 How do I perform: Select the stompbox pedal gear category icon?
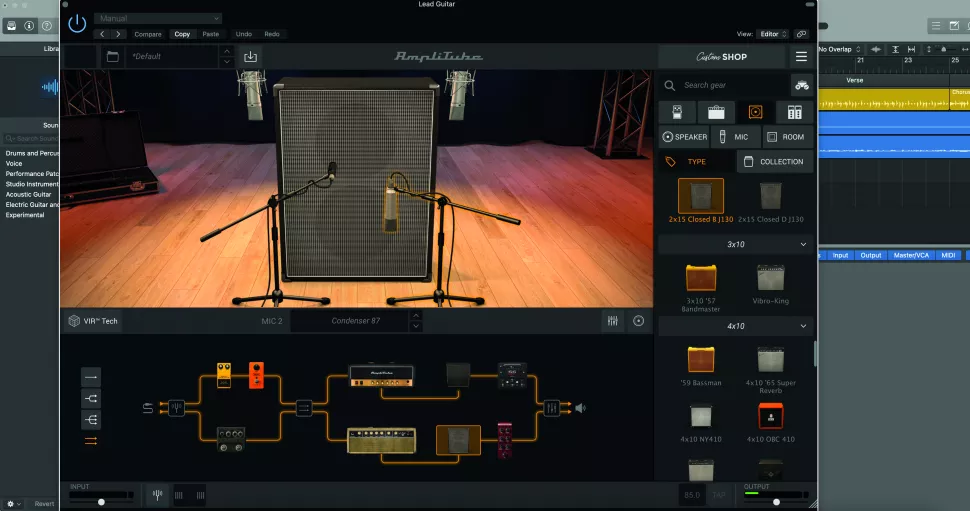pyautogui.click(x=677, y=112)
